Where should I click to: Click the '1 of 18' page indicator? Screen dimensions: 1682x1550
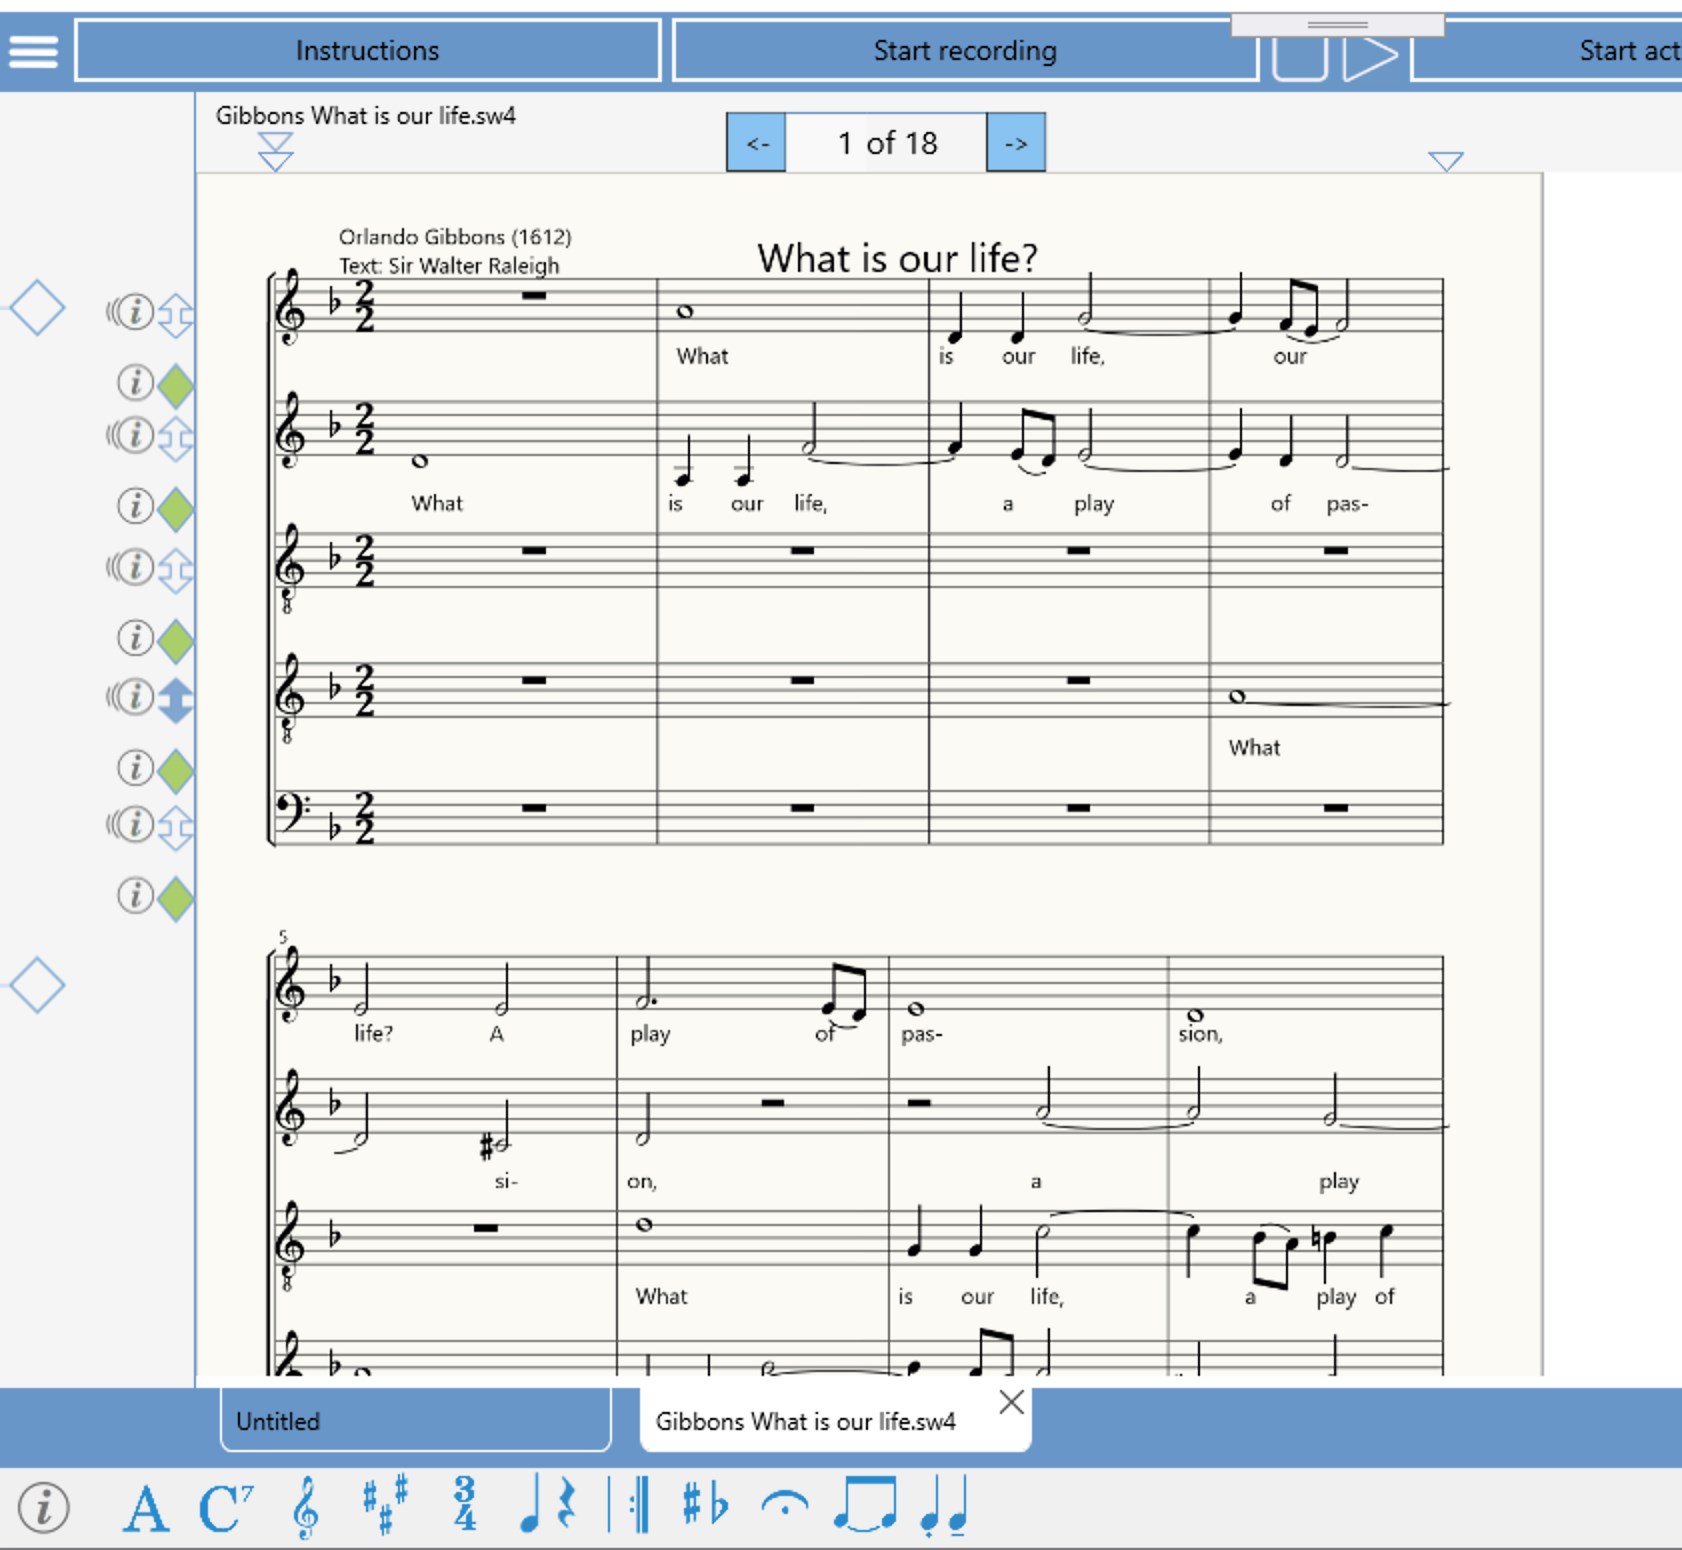(887, 143)
